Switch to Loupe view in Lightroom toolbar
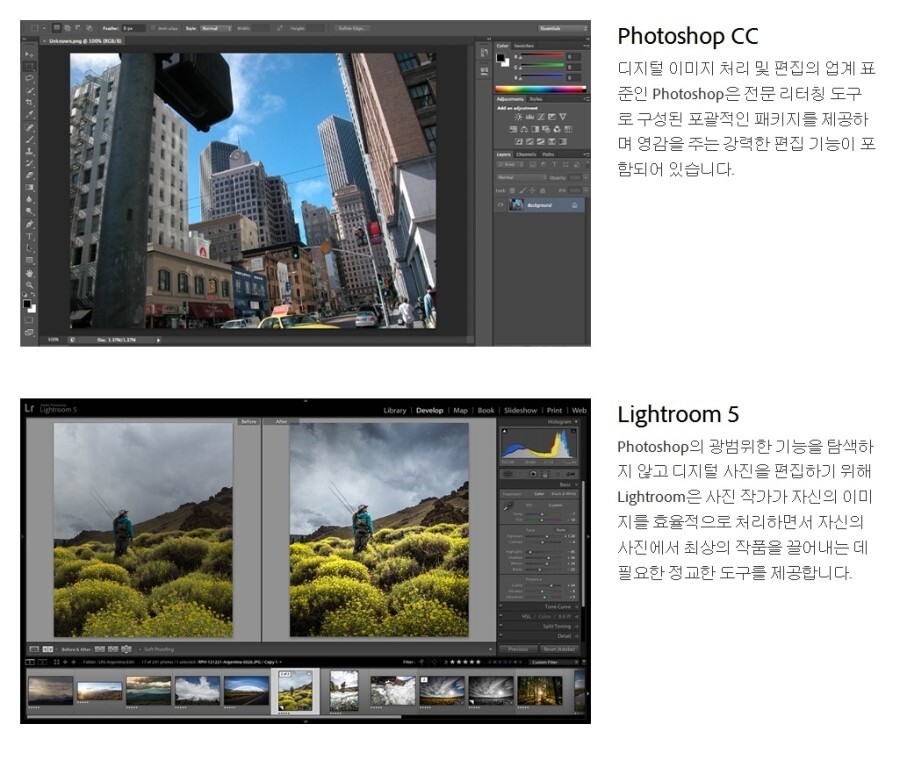The width and height of the screenshot is (900, 767). tap(34, 649)
